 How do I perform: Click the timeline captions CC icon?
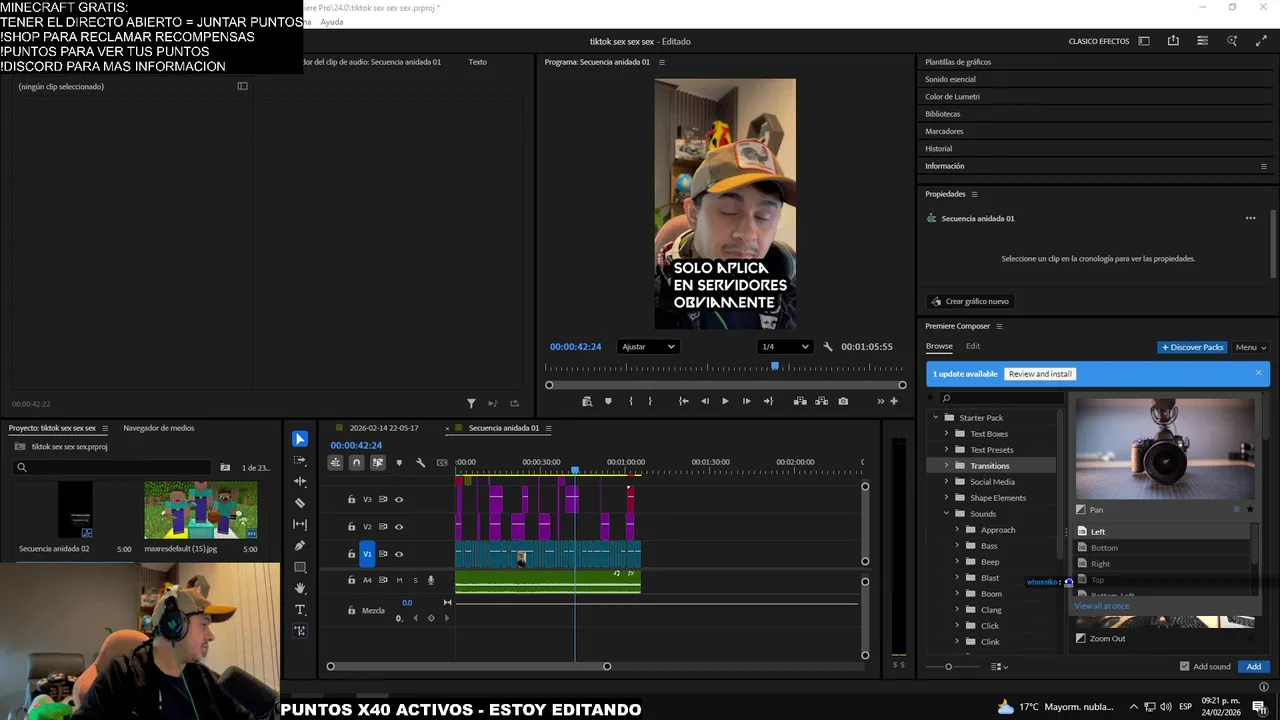pos(442,462)
